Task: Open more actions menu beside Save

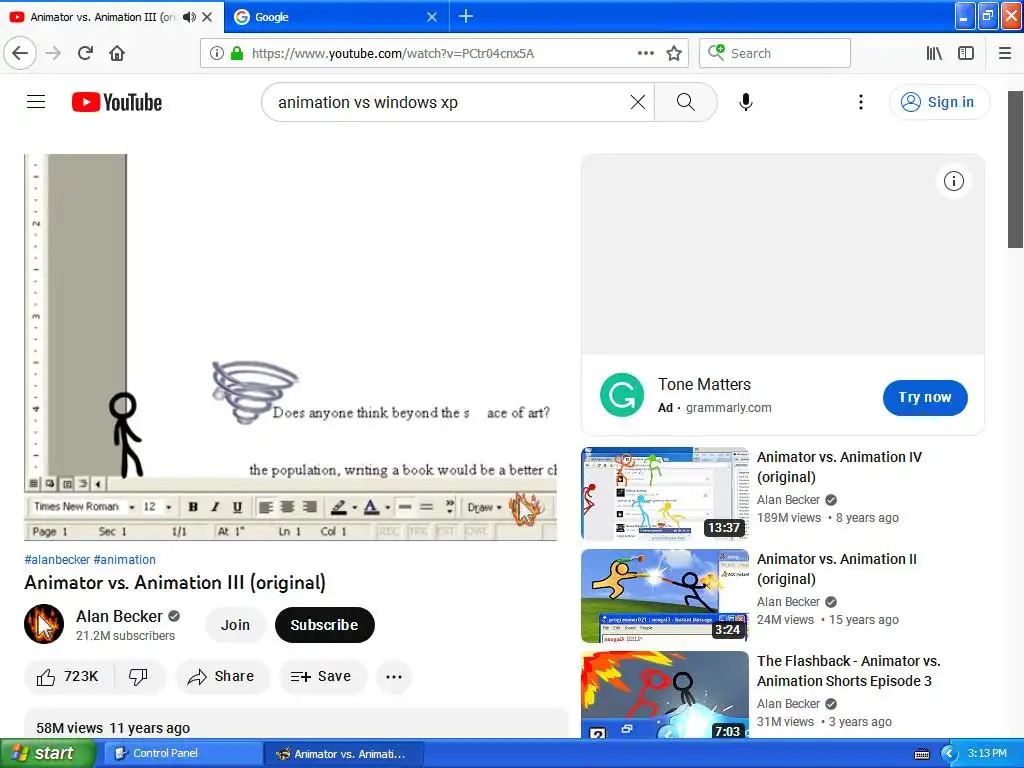Action: (x=394, y=677)
